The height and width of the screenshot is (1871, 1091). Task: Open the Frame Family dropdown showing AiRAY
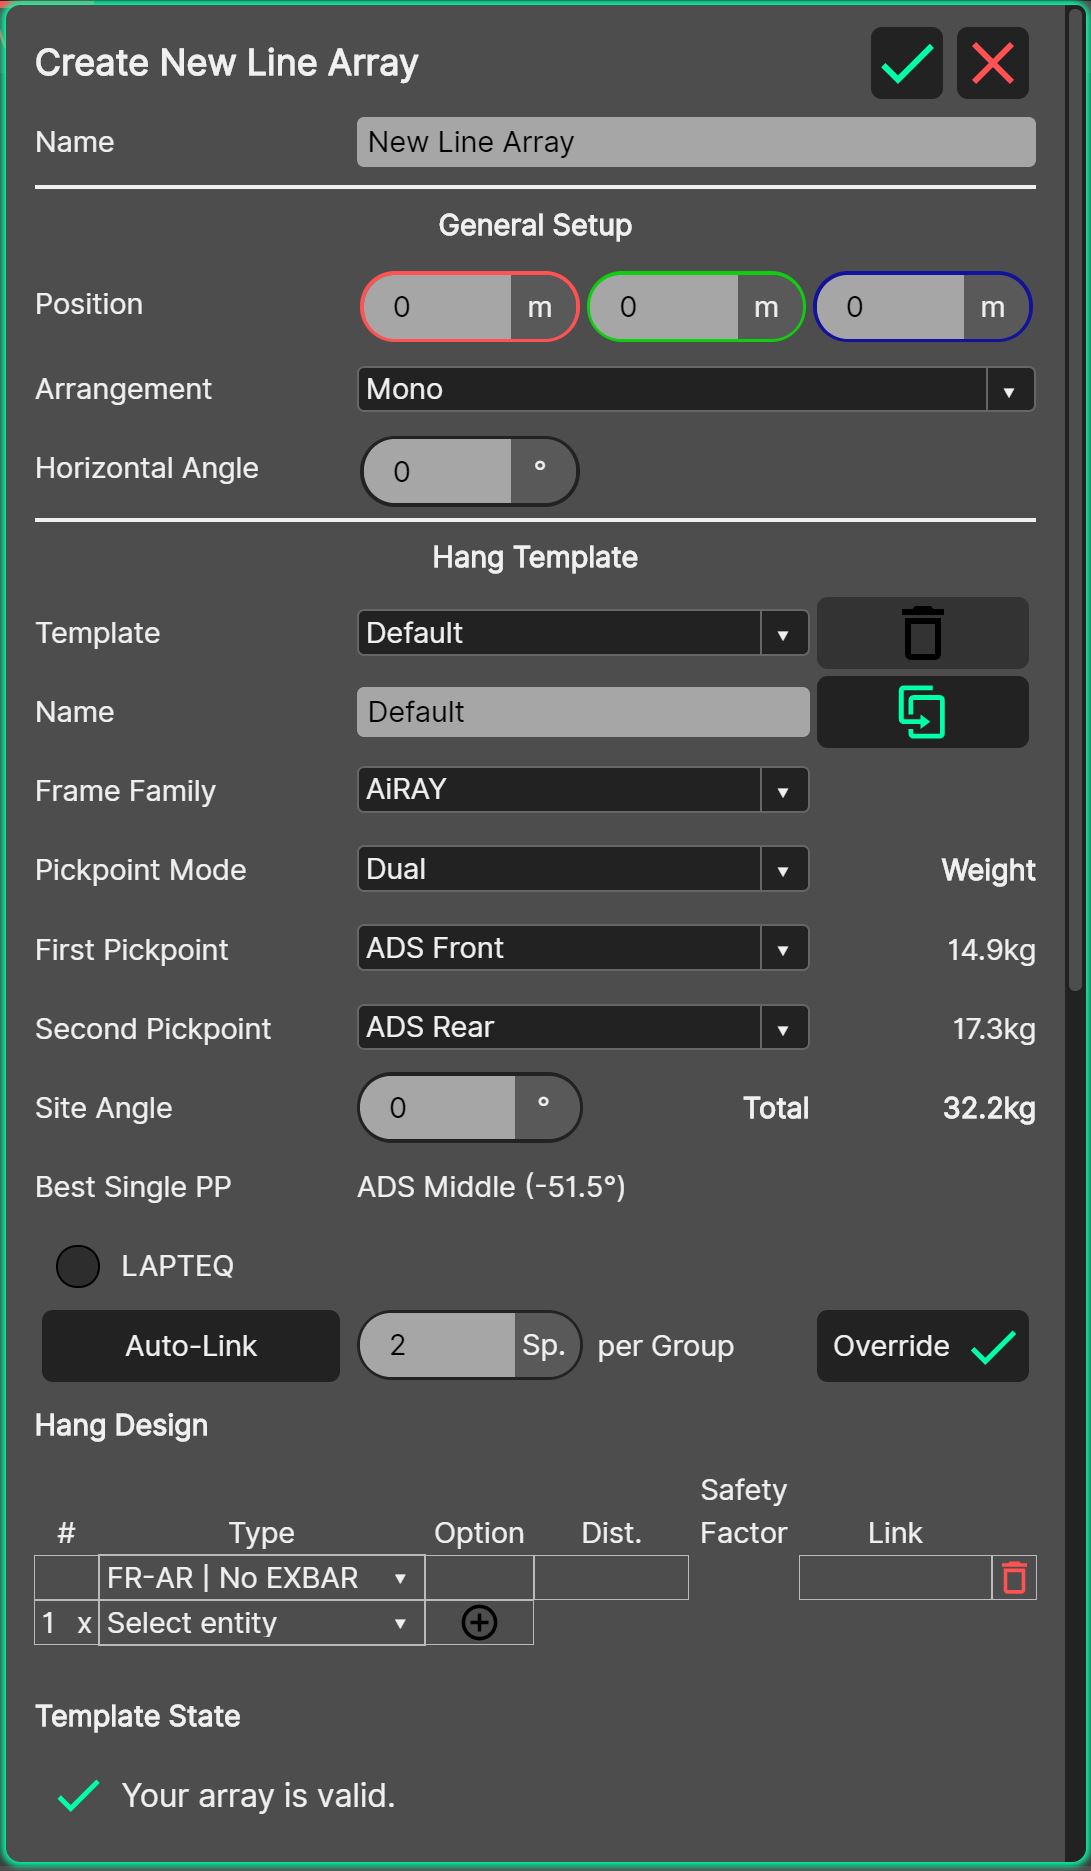(x=582, y=790)
